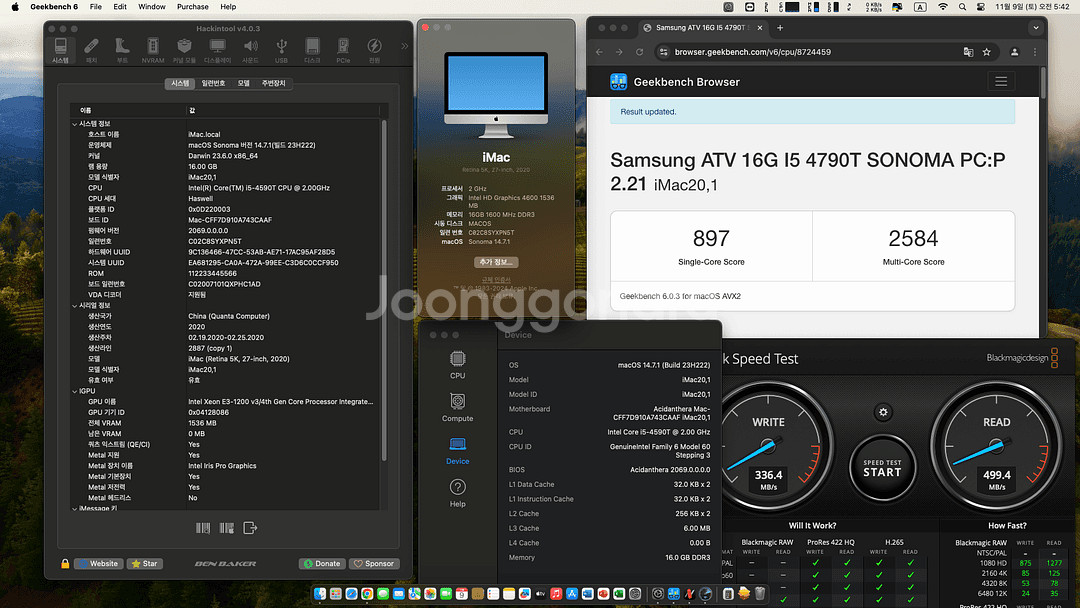Viewport: 1080px width, 608px height.
Task: Open the Help menu in menu bar
Action: [x=228, y=7]
